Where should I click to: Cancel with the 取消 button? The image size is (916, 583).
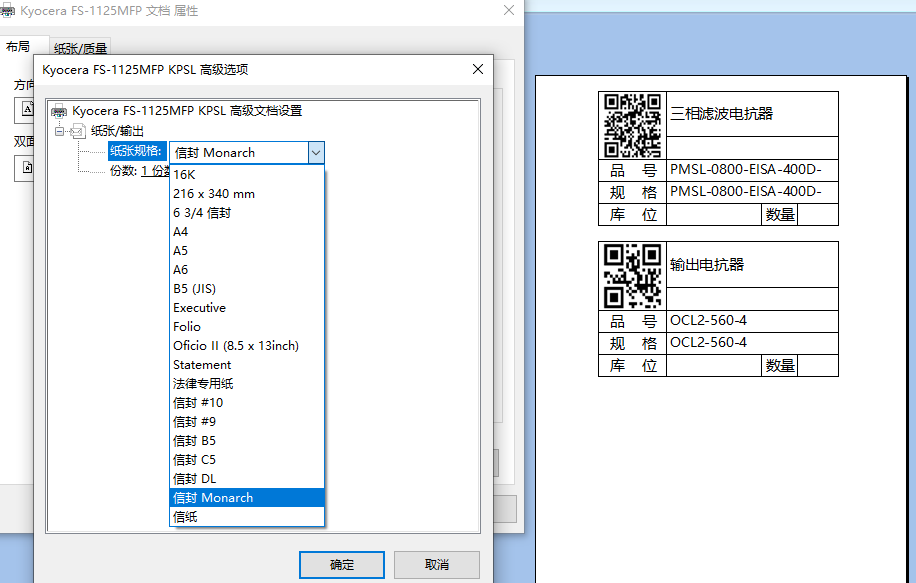[x=436, y=565]
